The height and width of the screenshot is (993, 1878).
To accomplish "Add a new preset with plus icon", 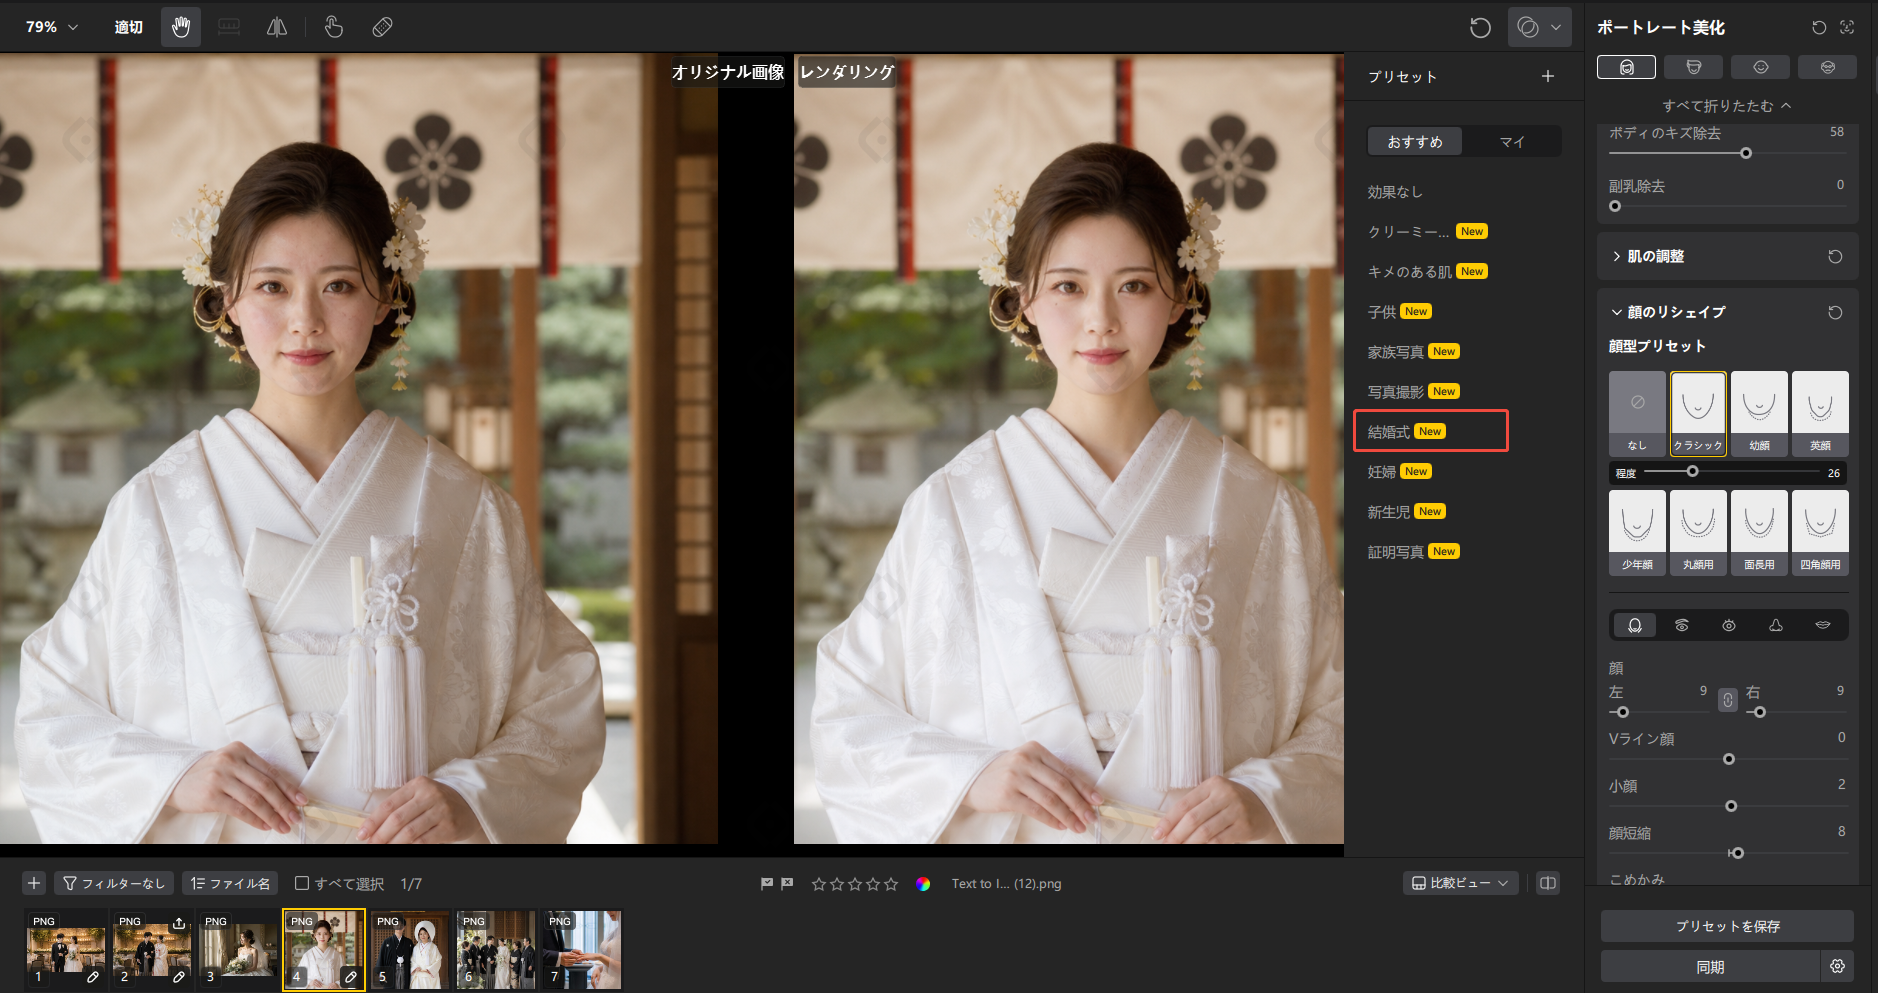I will [1547, 76].
